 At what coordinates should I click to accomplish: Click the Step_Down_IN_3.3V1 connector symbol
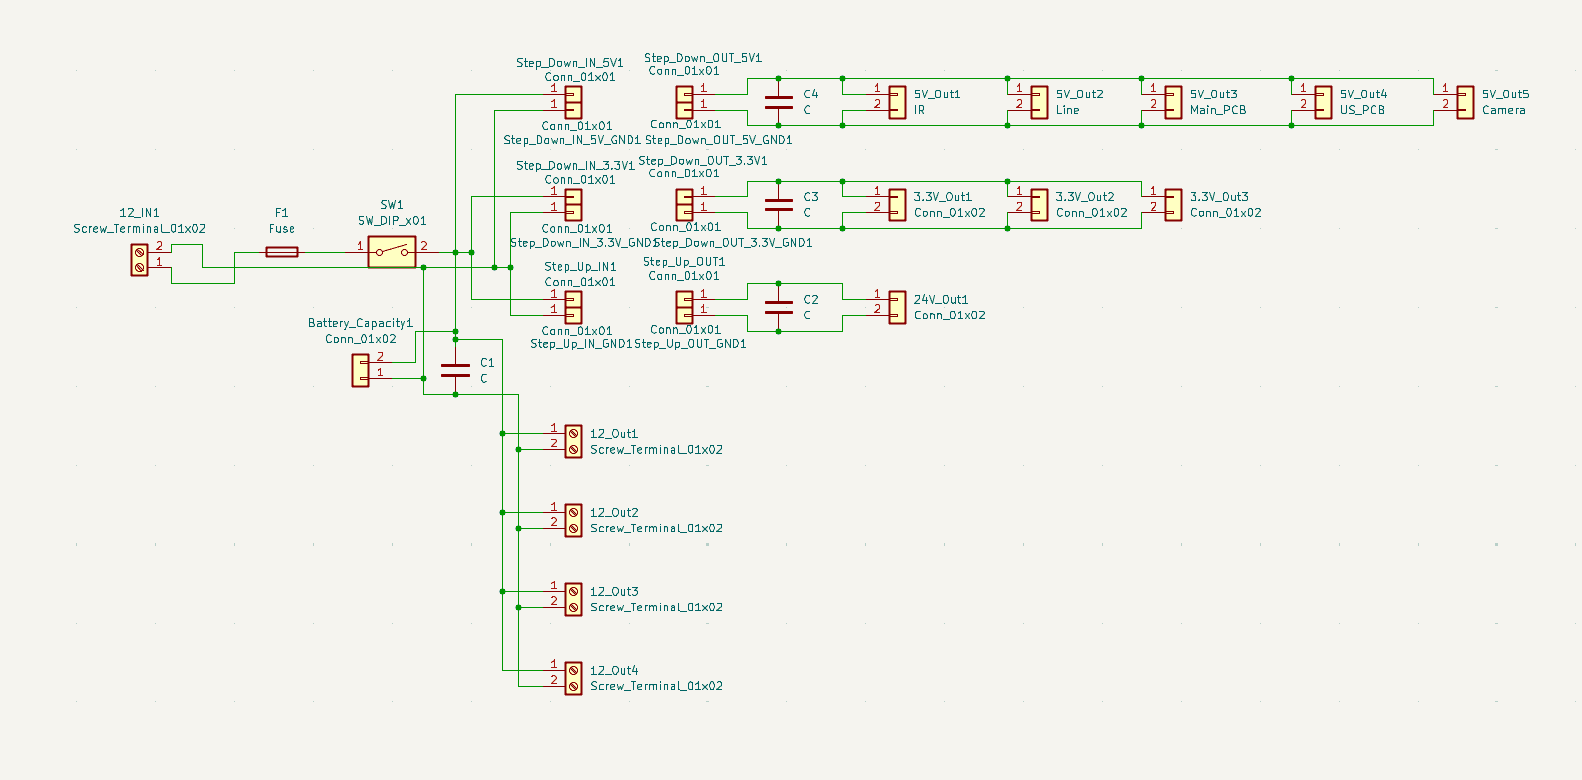coord(573,197)
